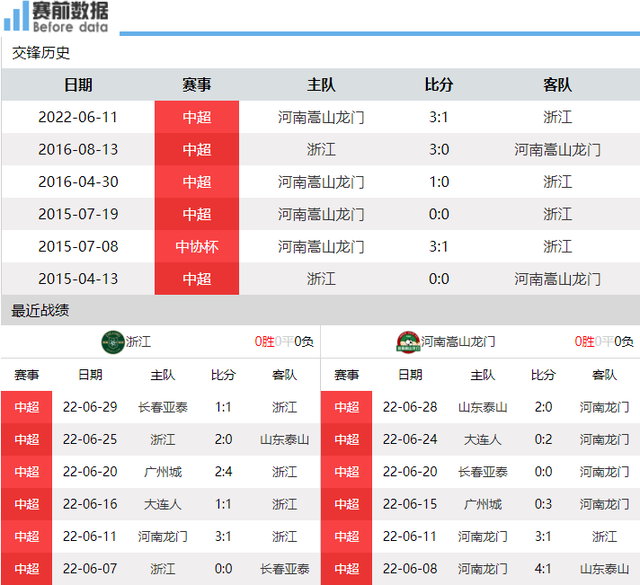Click the 2:4 score on 22-06-20

pos(223,472)
